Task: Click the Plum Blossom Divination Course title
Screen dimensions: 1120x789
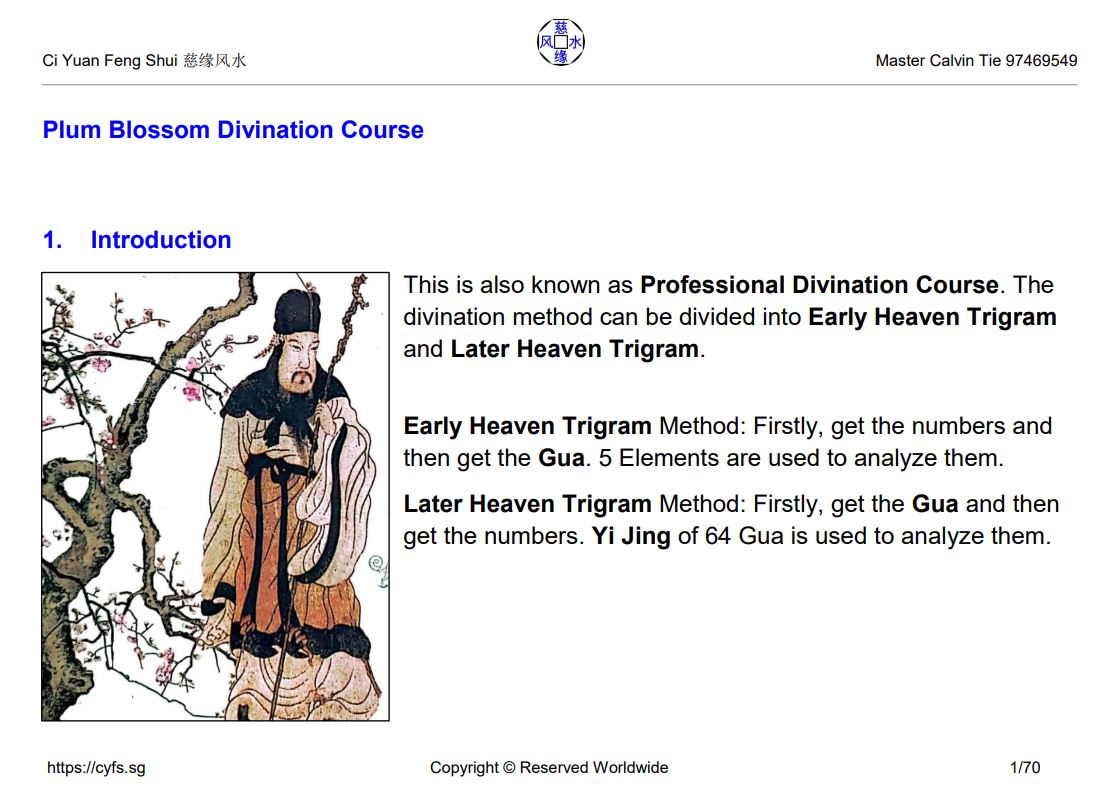Action: click(x=233, y=130)
